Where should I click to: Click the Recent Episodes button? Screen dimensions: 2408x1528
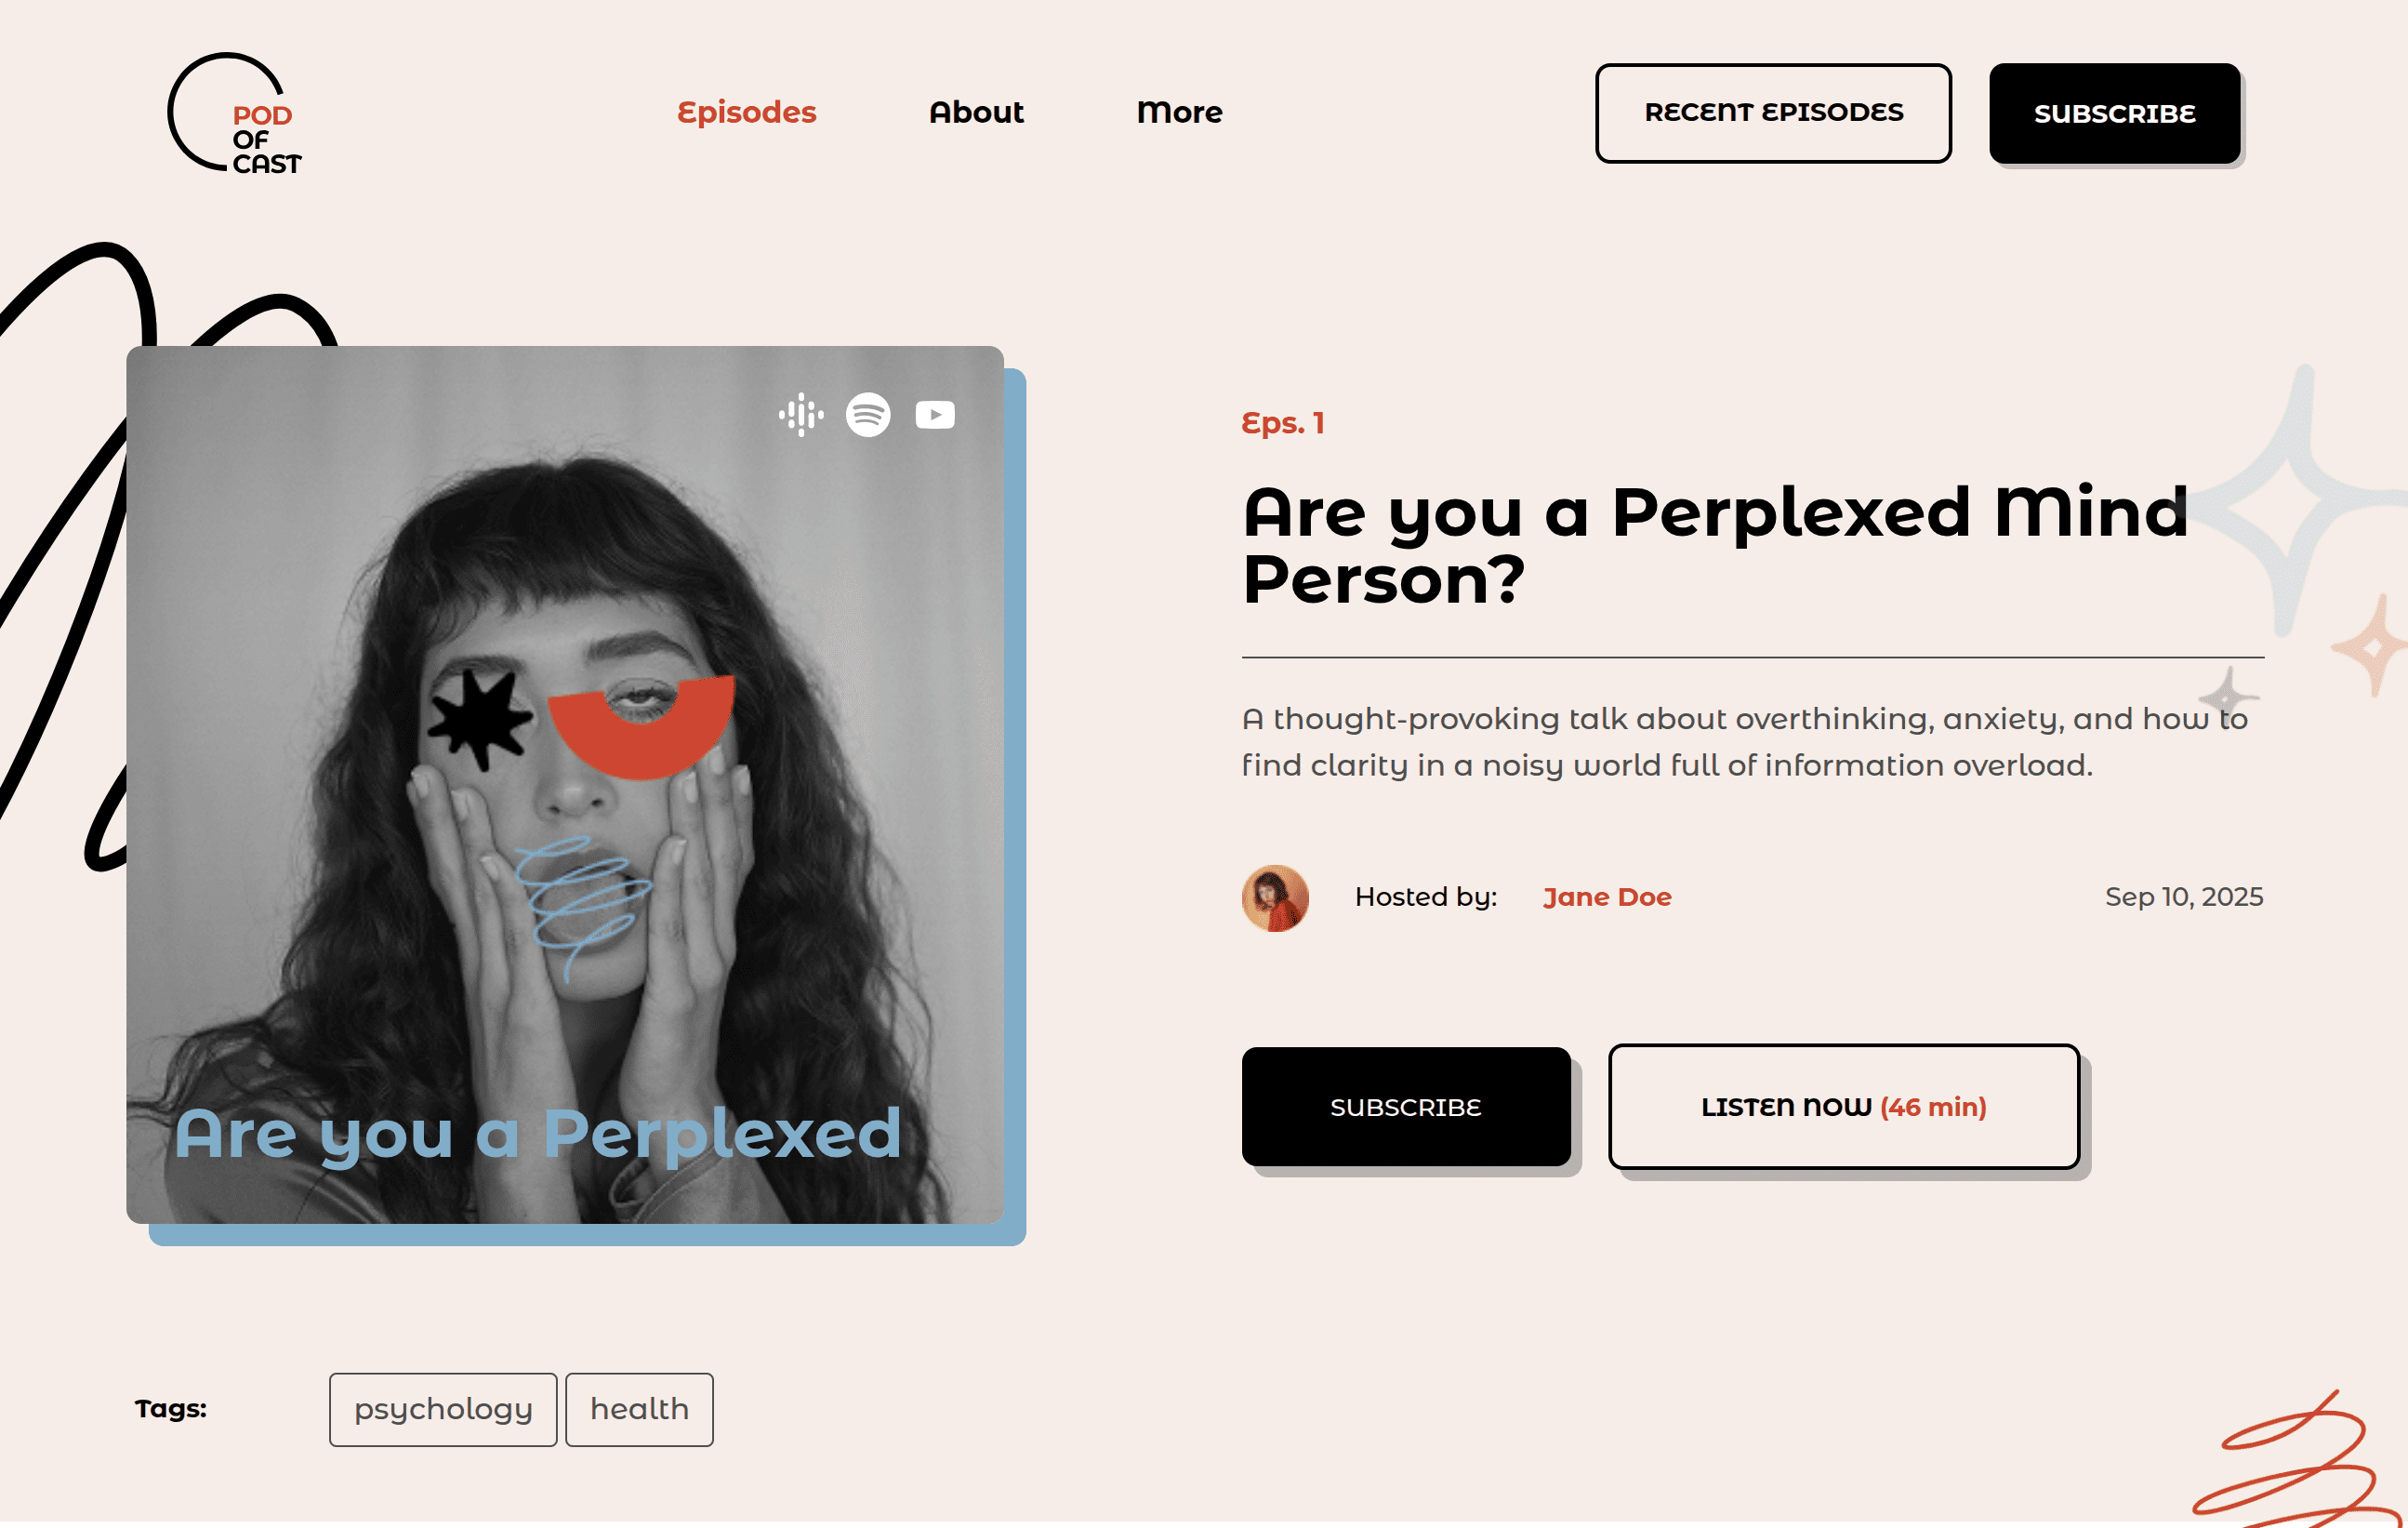1773,113
